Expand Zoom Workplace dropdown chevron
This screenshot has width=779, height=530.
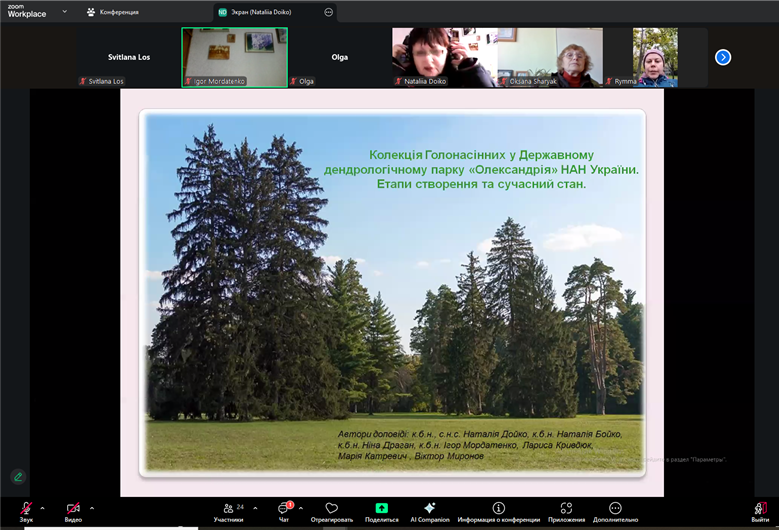[x=64, y=12]
